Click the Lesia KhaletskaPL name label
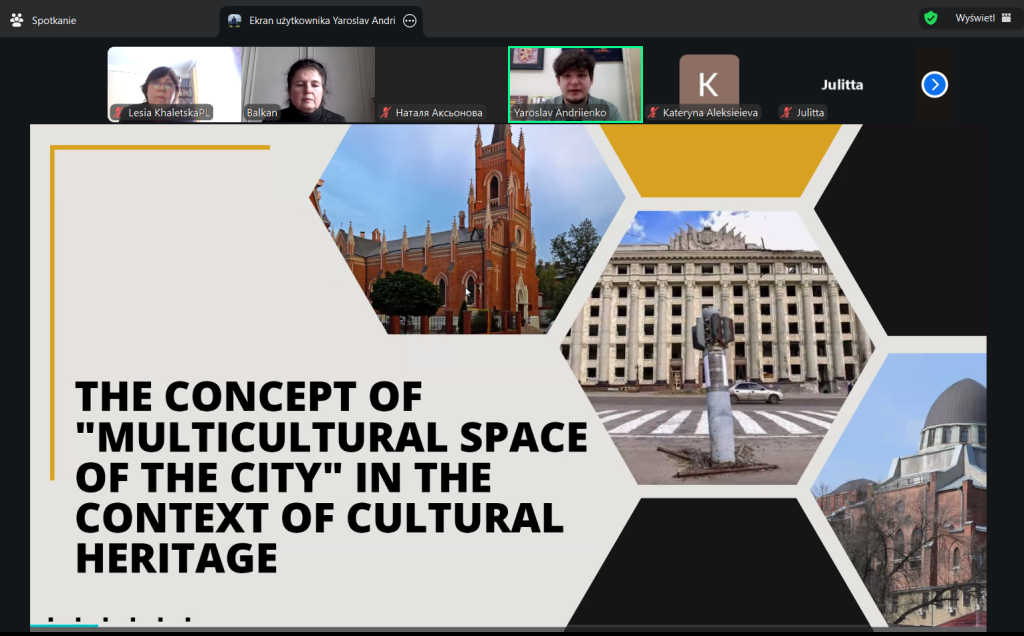This screenshot has width=1024, height=636. click(169, 113)
